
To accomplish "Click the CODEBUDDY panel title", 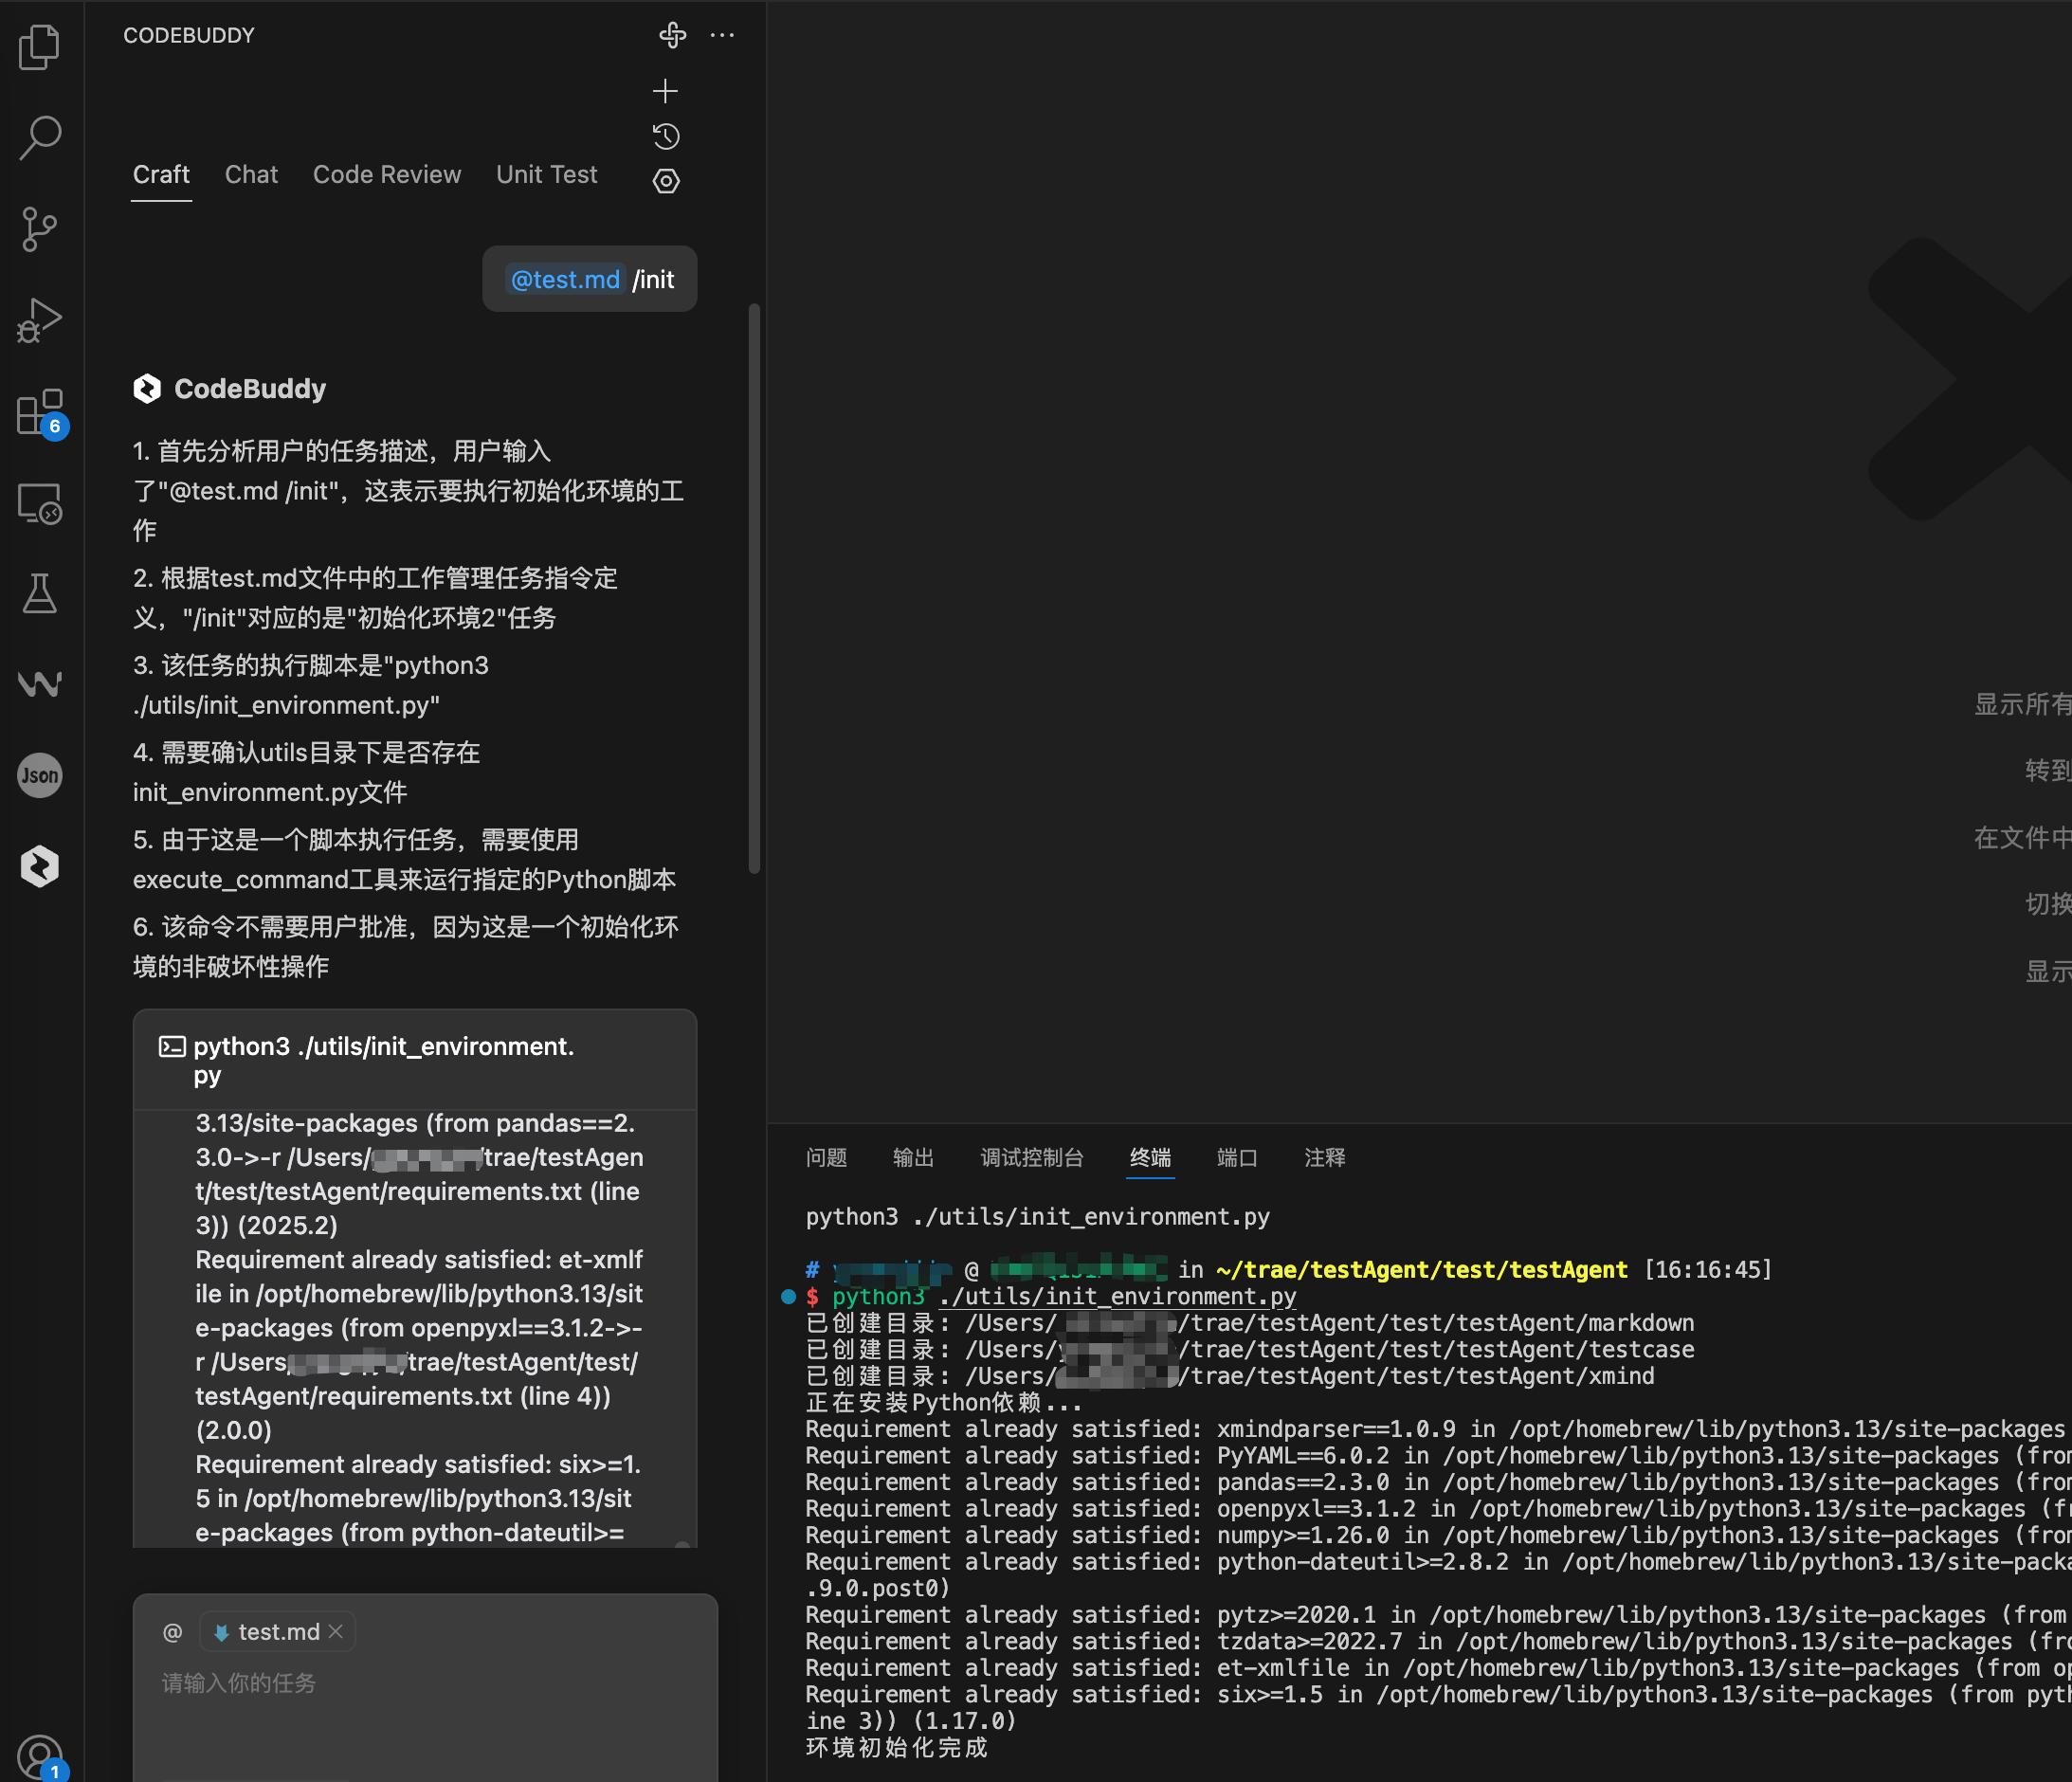I will 189,35.
